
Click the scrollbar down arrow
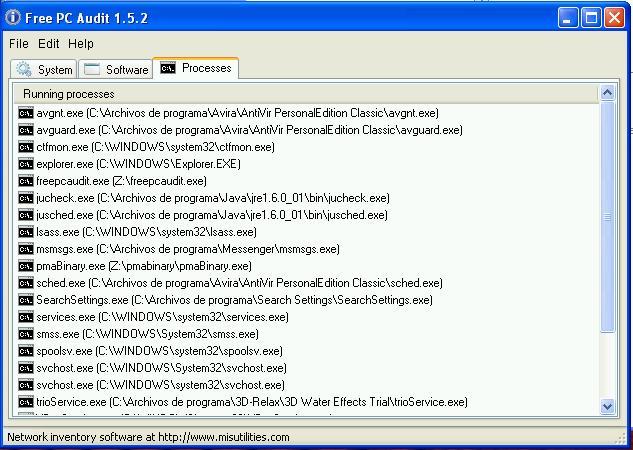click(x=608, y=406)
